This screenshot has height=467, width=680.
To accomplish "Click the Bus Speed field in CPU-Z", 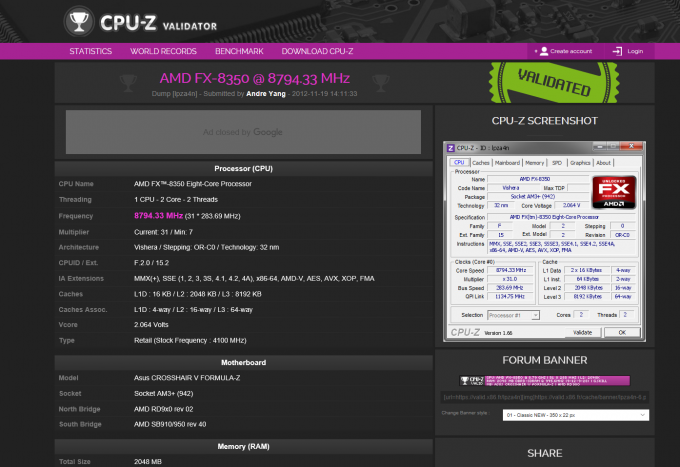I will [x=510, y=288].
